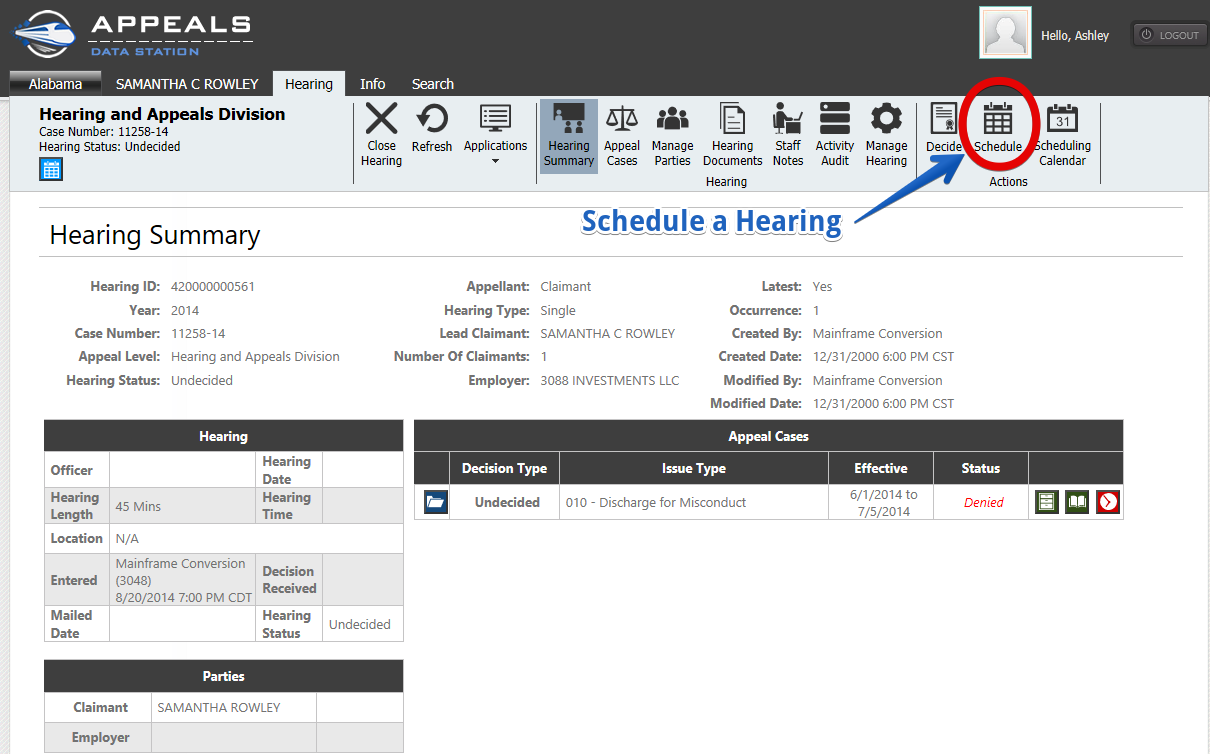This screenshot has width=1210, height=754.
Task: Select Hearing Summary in the toolbar
Action: (569, 135)
